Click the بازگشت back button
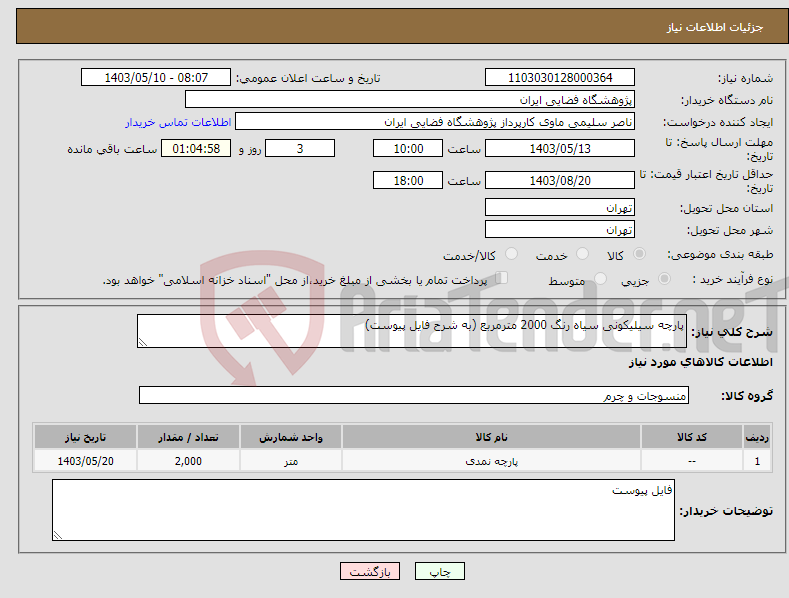This screenshot has width=789, height=598. [370, 571]
